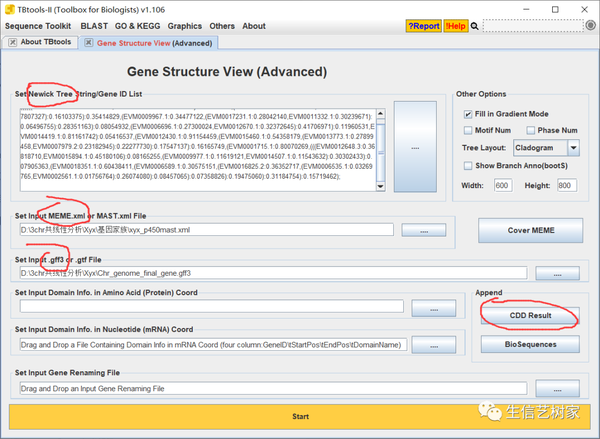Click the Amino Acid domain info field

tap(212, 306)
